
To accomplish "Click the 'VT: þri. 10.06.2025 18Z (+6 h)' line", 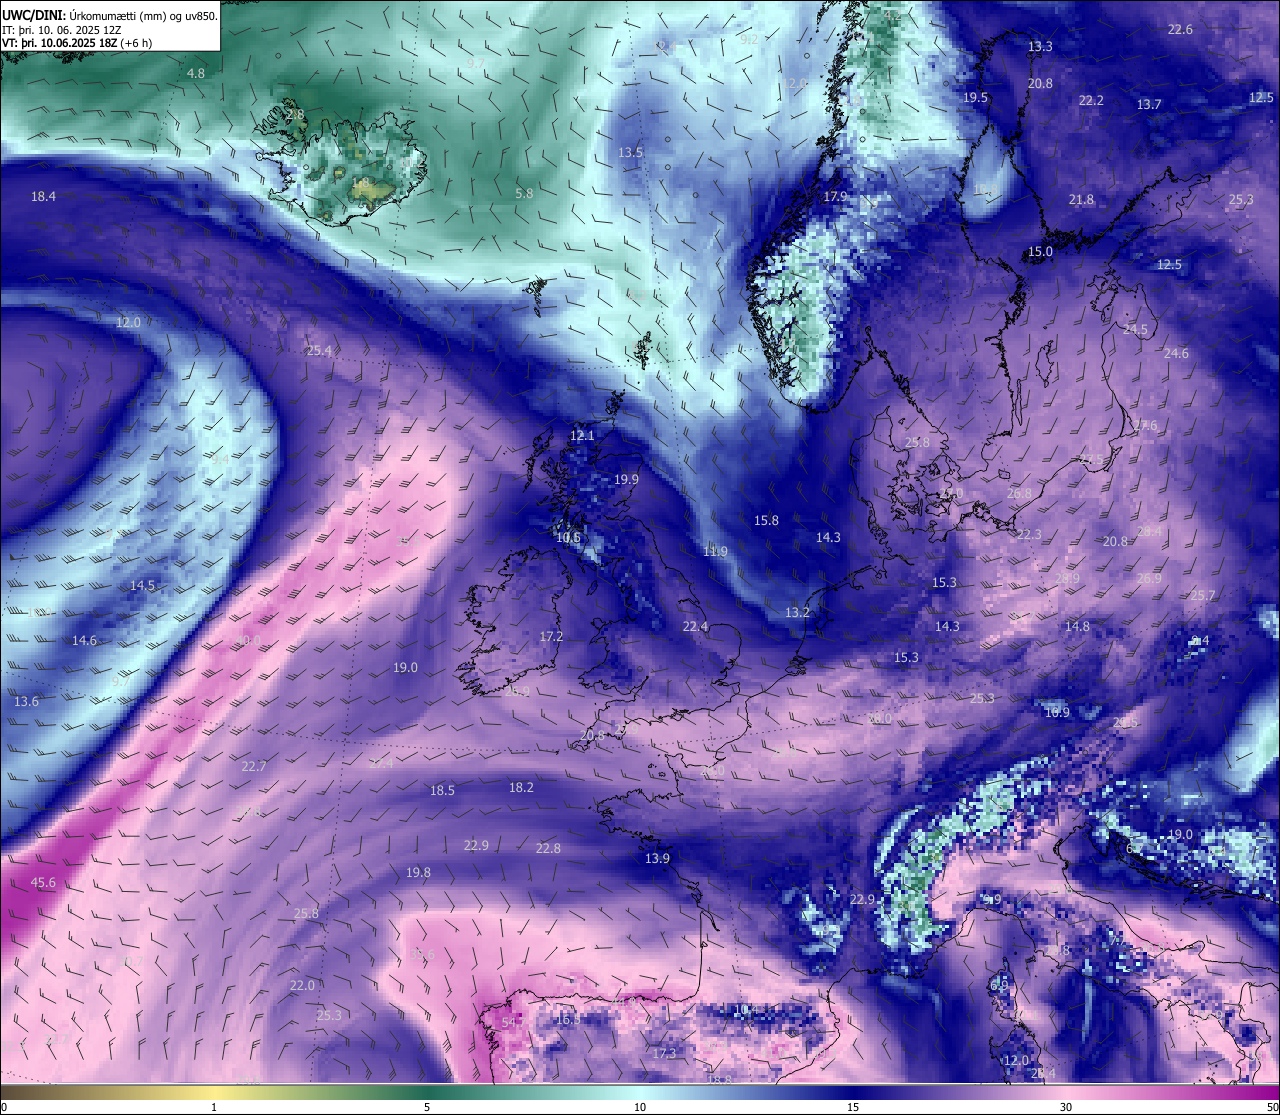I will click(x=77, y=43).
